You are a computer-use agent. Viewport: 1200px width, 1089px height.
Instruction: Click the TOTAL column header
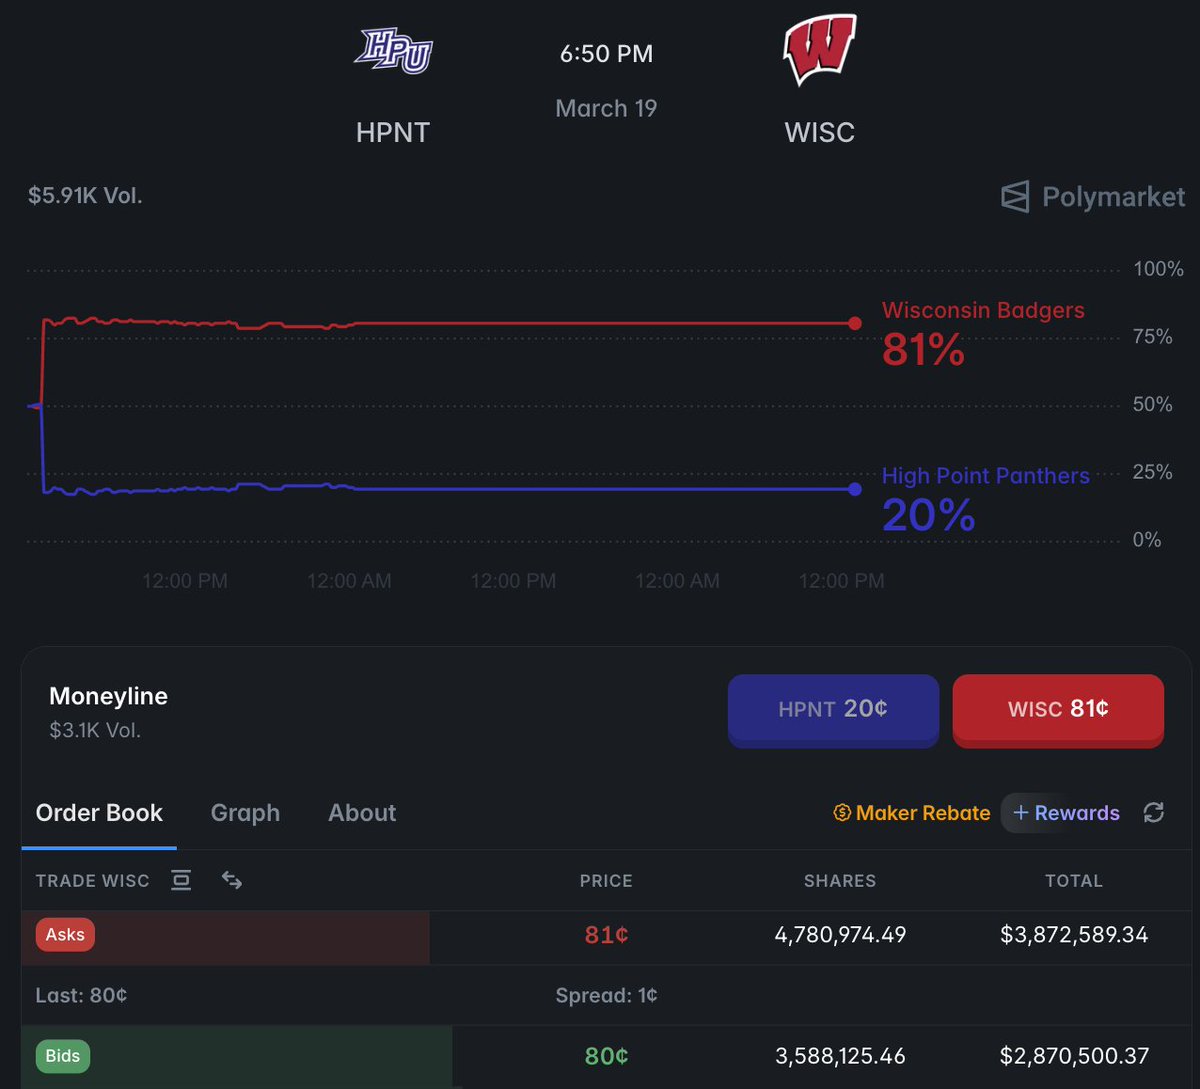[x=1074, y=881]
